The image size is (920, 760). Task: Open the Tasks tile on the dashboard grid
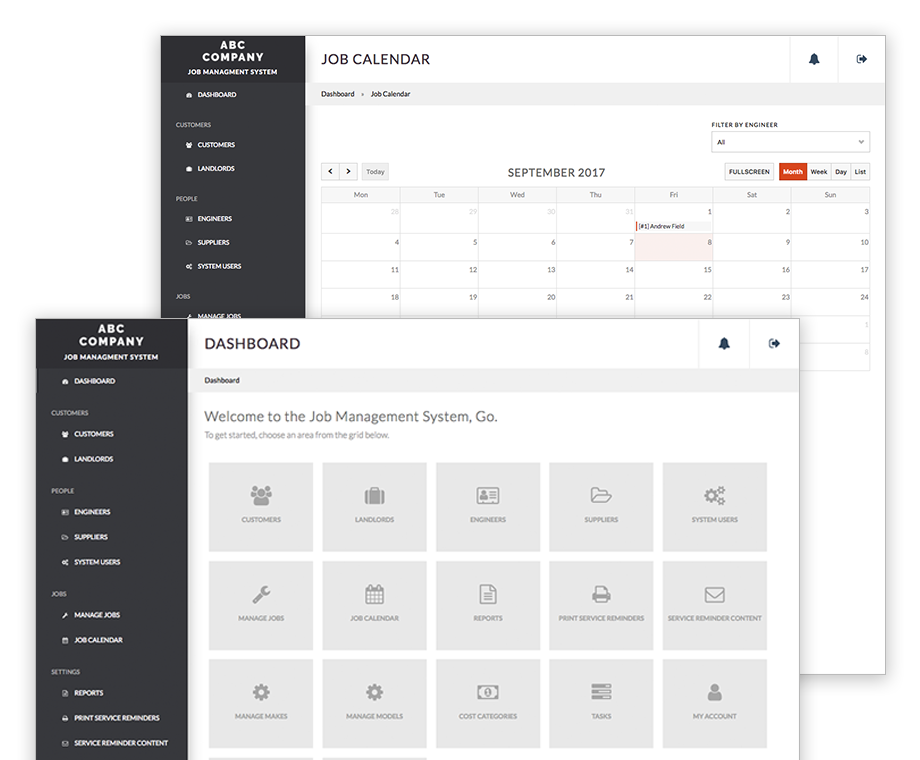601,703
